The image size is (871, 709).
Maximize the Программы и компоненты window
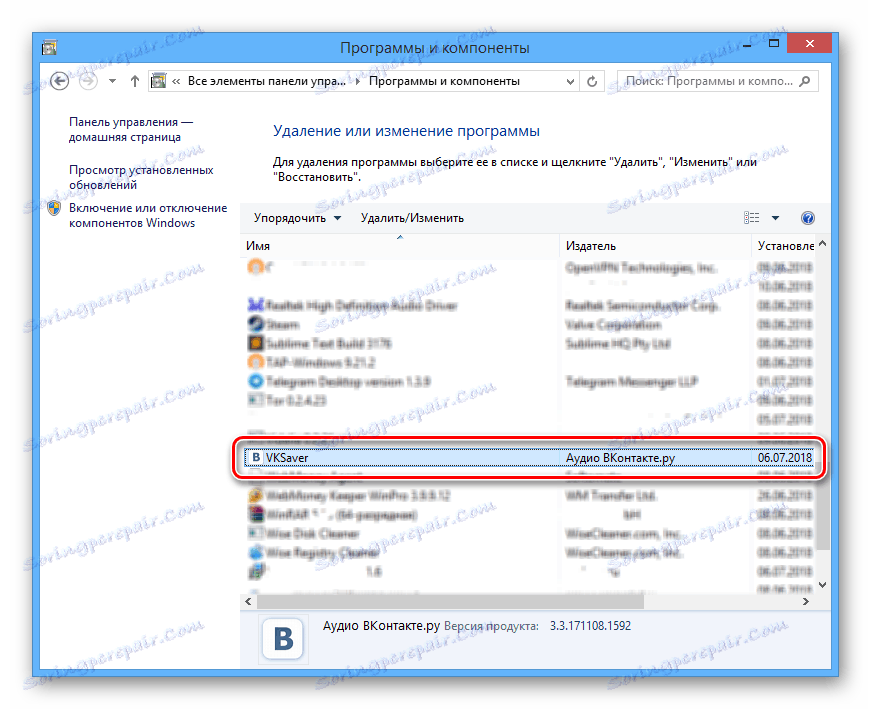(x=774, y=43)
